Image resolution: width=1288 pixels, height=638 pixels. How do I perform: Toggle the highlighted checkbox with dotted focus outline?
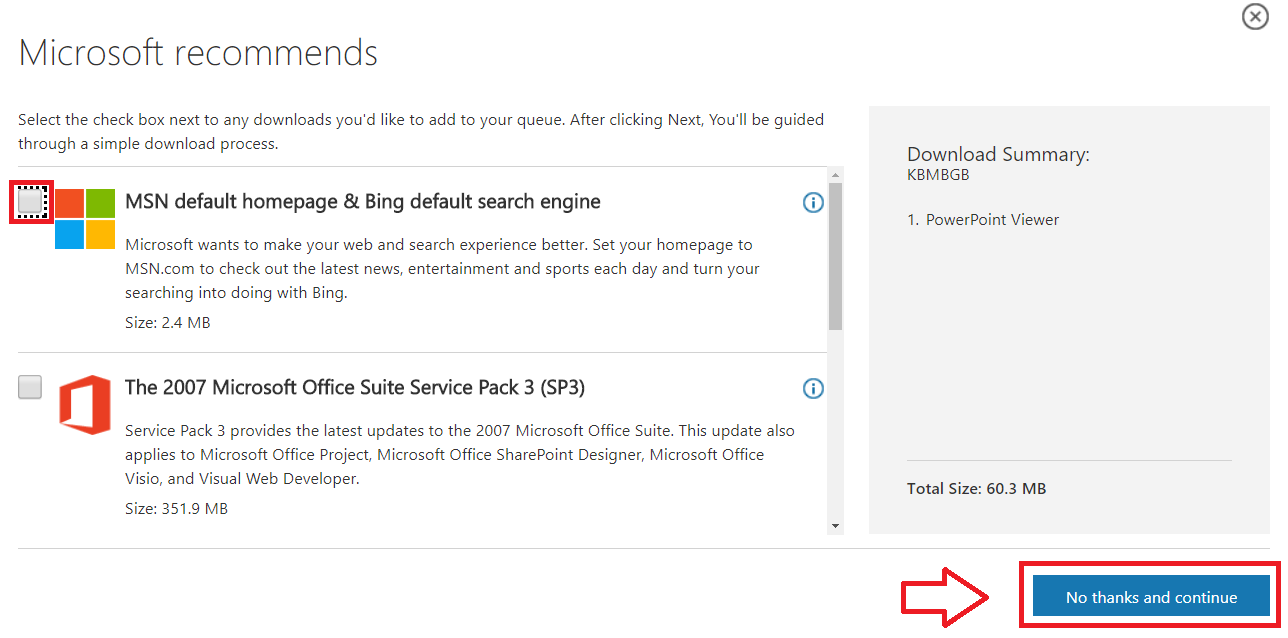[x=30, y=201]
